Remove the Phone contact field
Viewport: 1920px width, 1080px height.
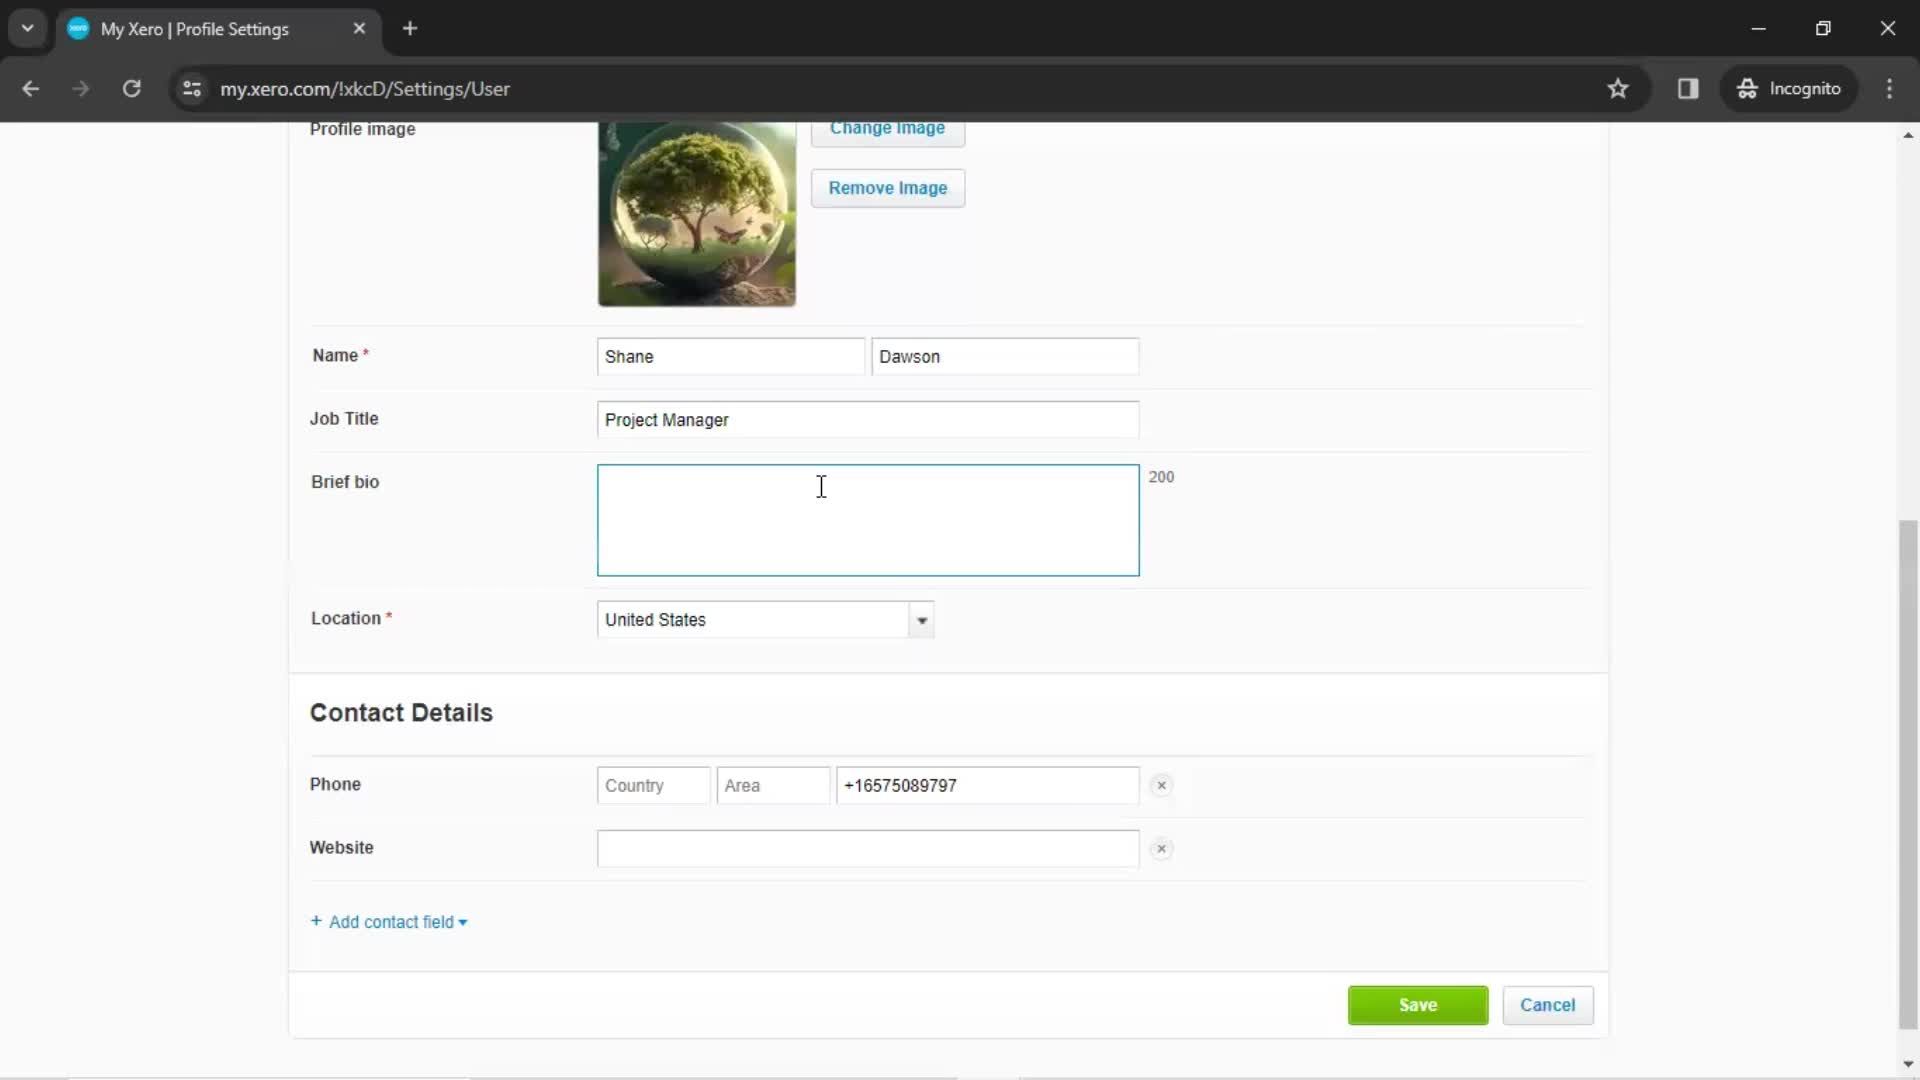(x=1161, y=786)
